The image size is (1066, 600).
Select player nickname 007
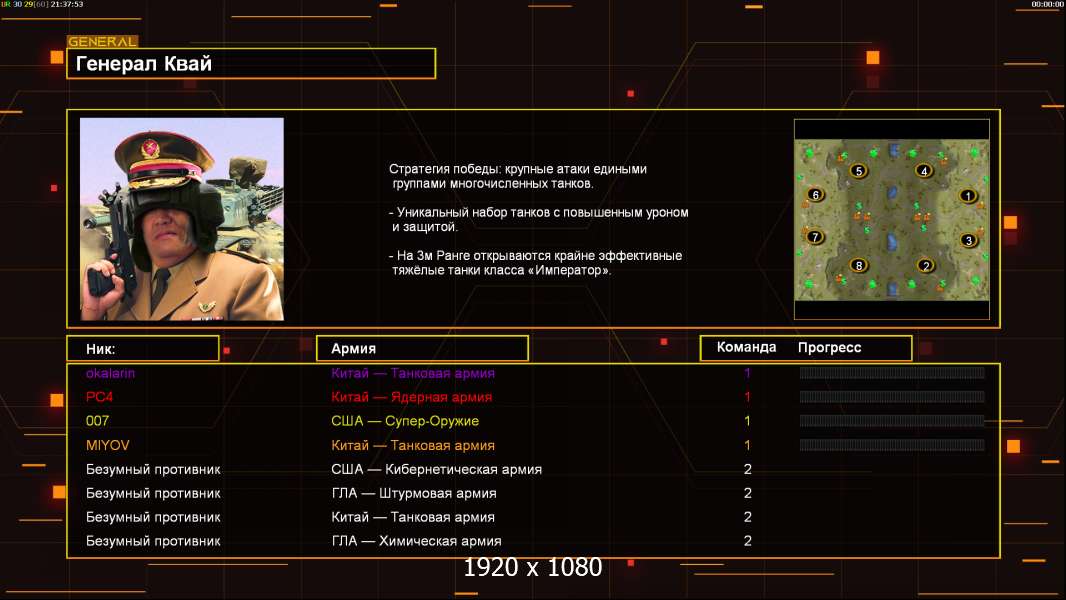point(97,421)
